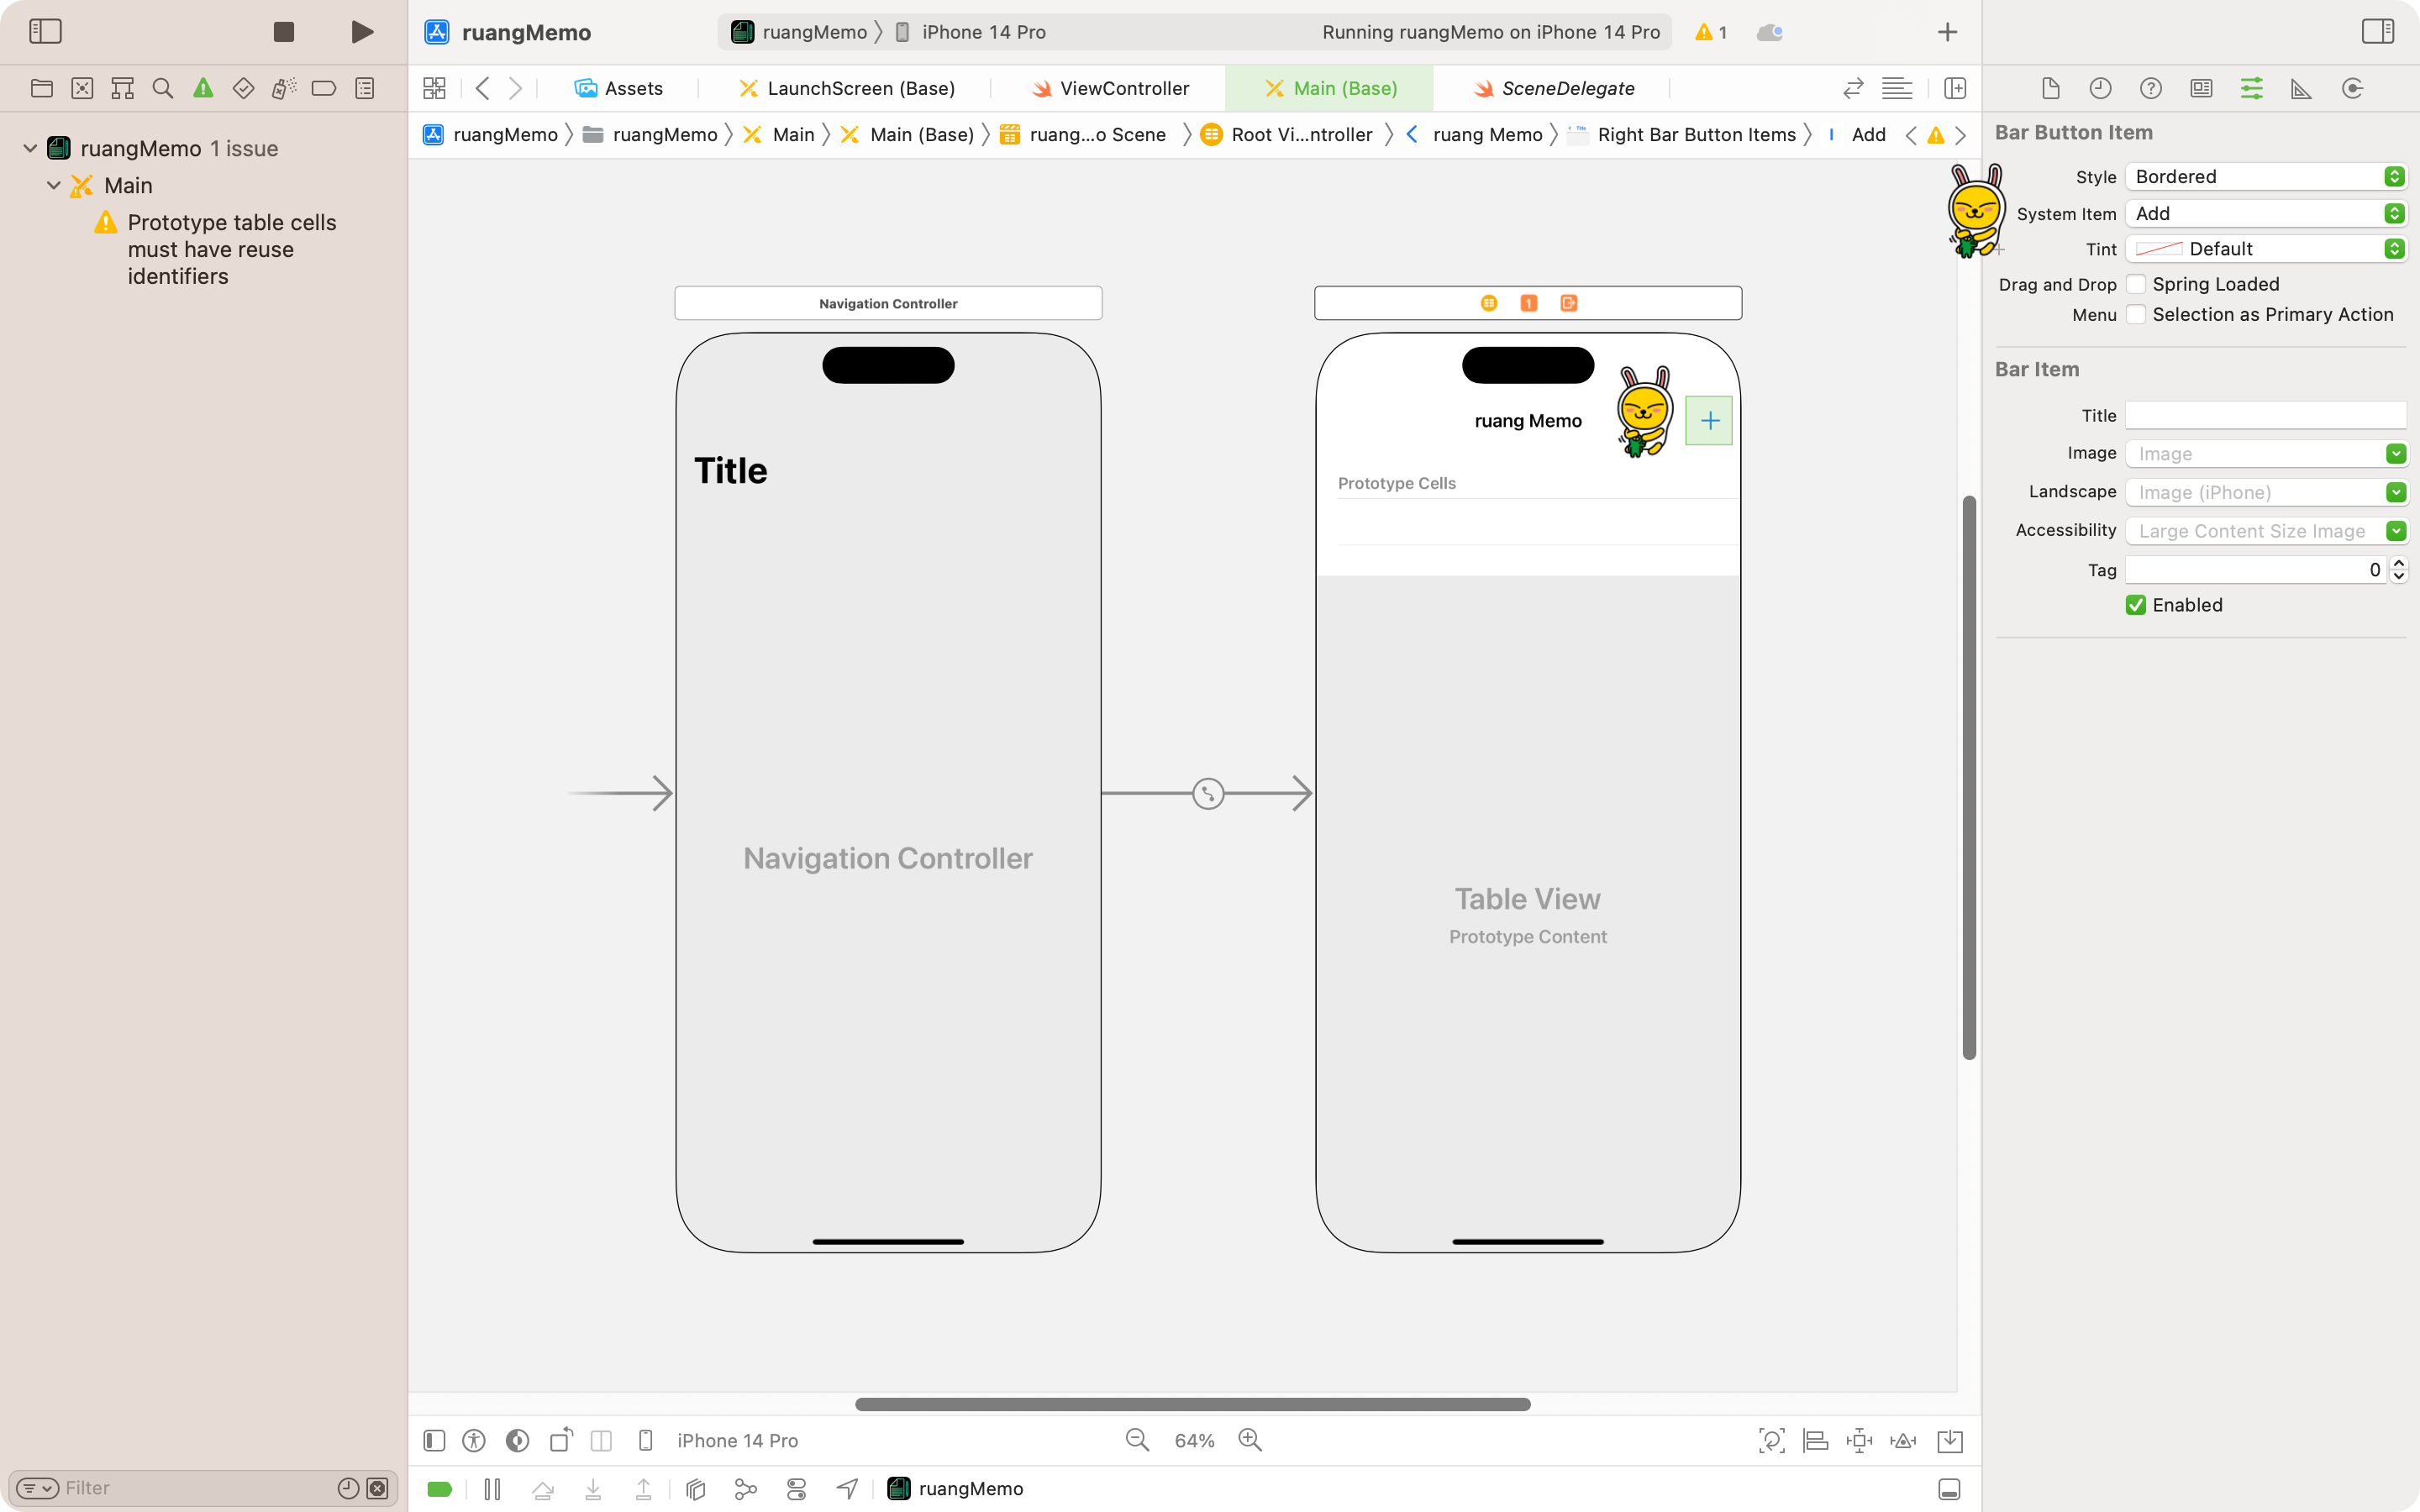Open the Accessibility large content image dropdown

pos(2395,531)
